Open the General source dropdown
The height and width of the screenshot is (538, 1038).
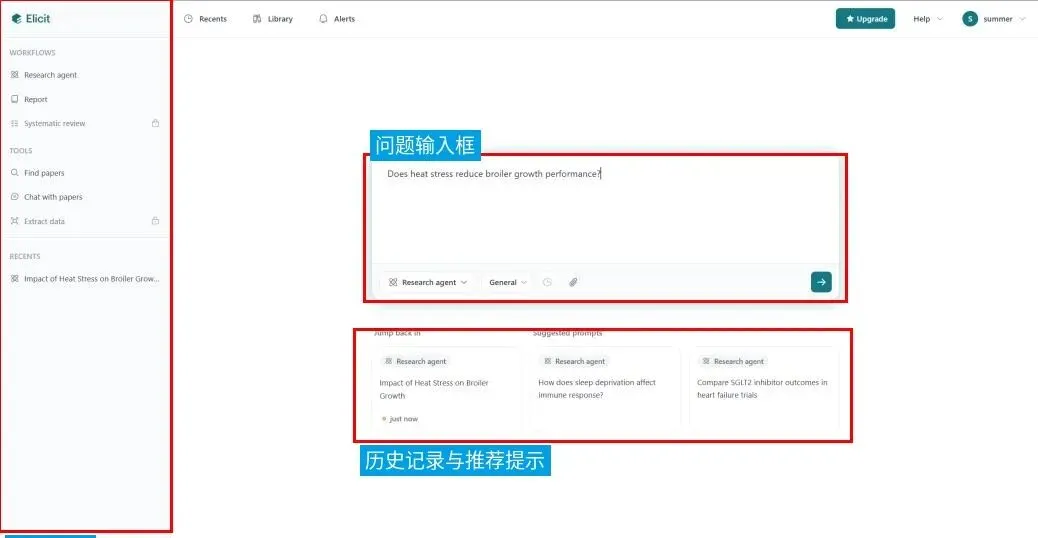[508, 282]
